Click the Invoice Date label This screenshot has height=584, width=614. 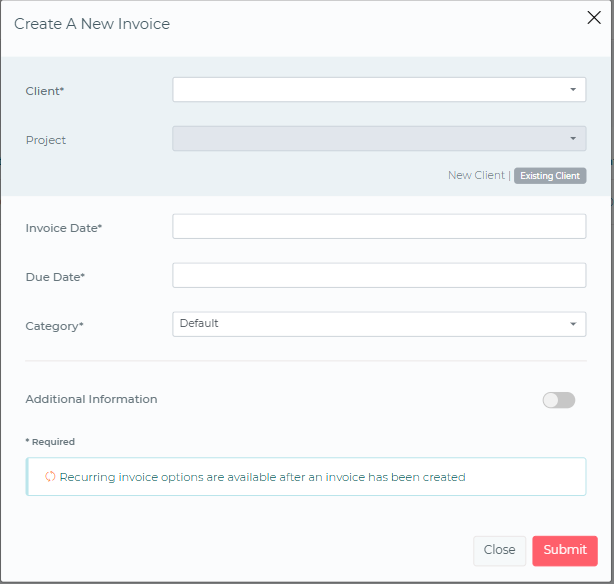pos(64,228)
